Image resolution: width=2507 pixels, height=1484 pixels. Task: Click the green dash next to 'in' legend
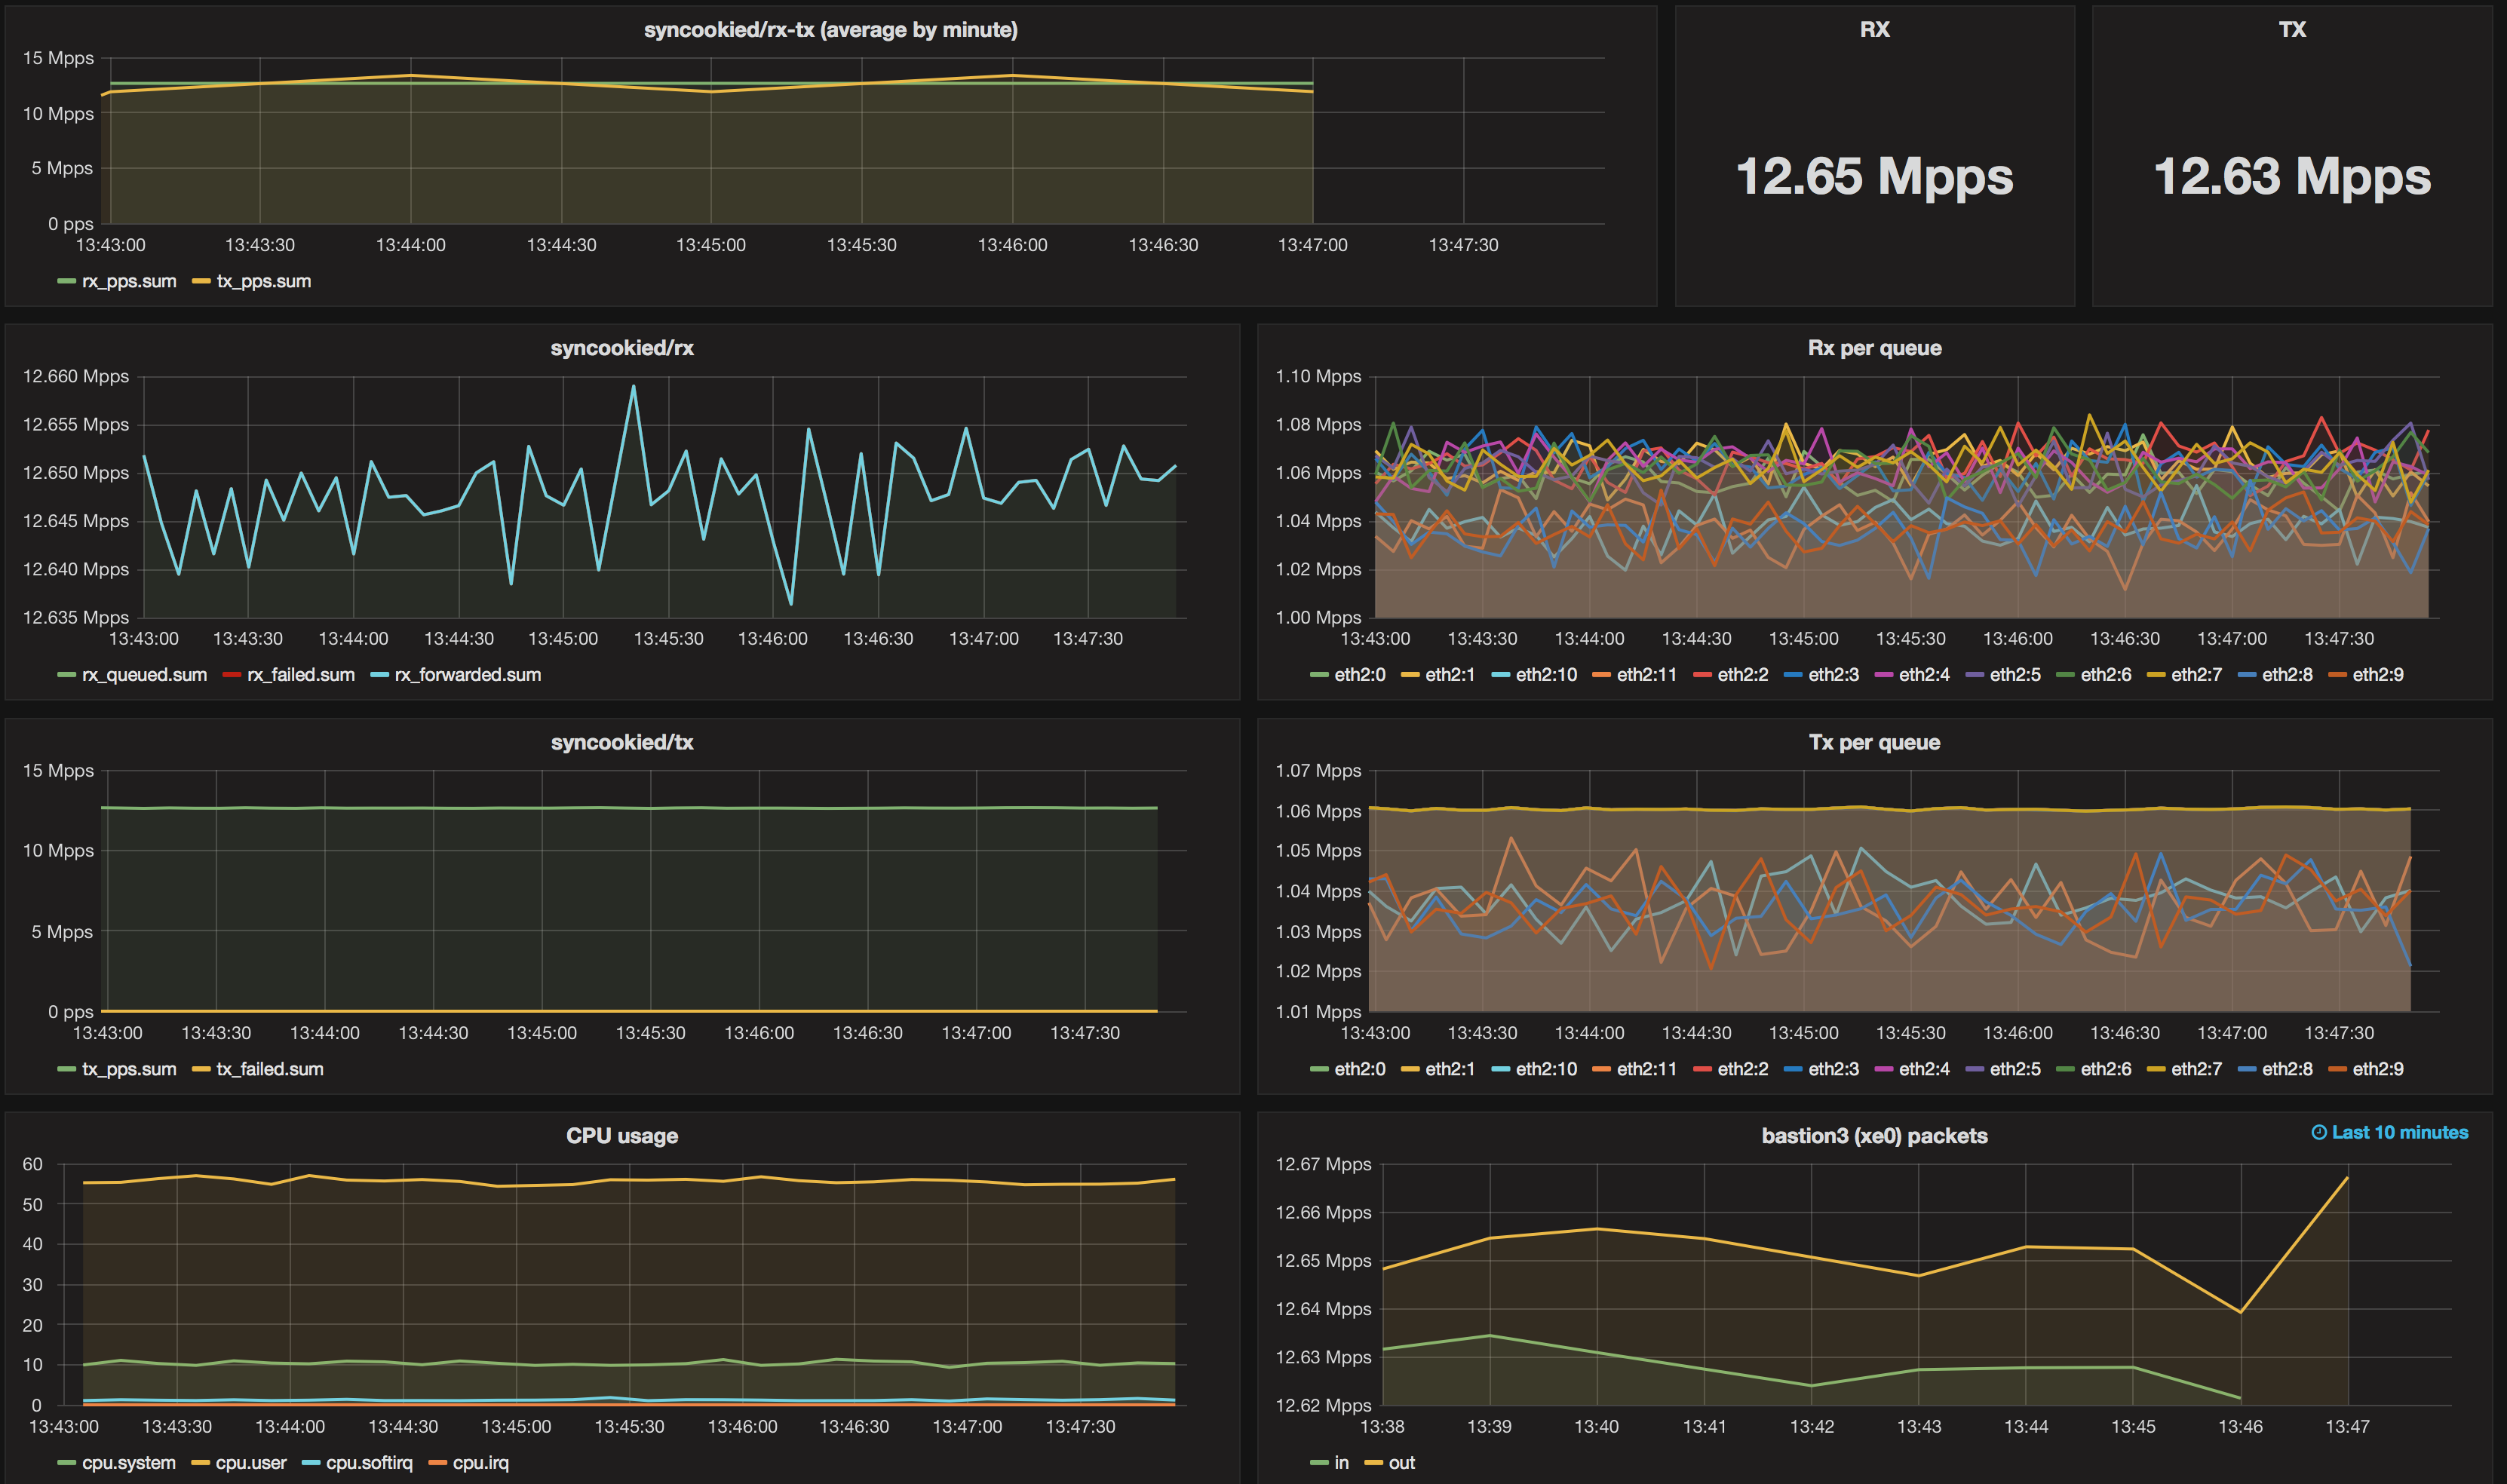(1319, 1463)
